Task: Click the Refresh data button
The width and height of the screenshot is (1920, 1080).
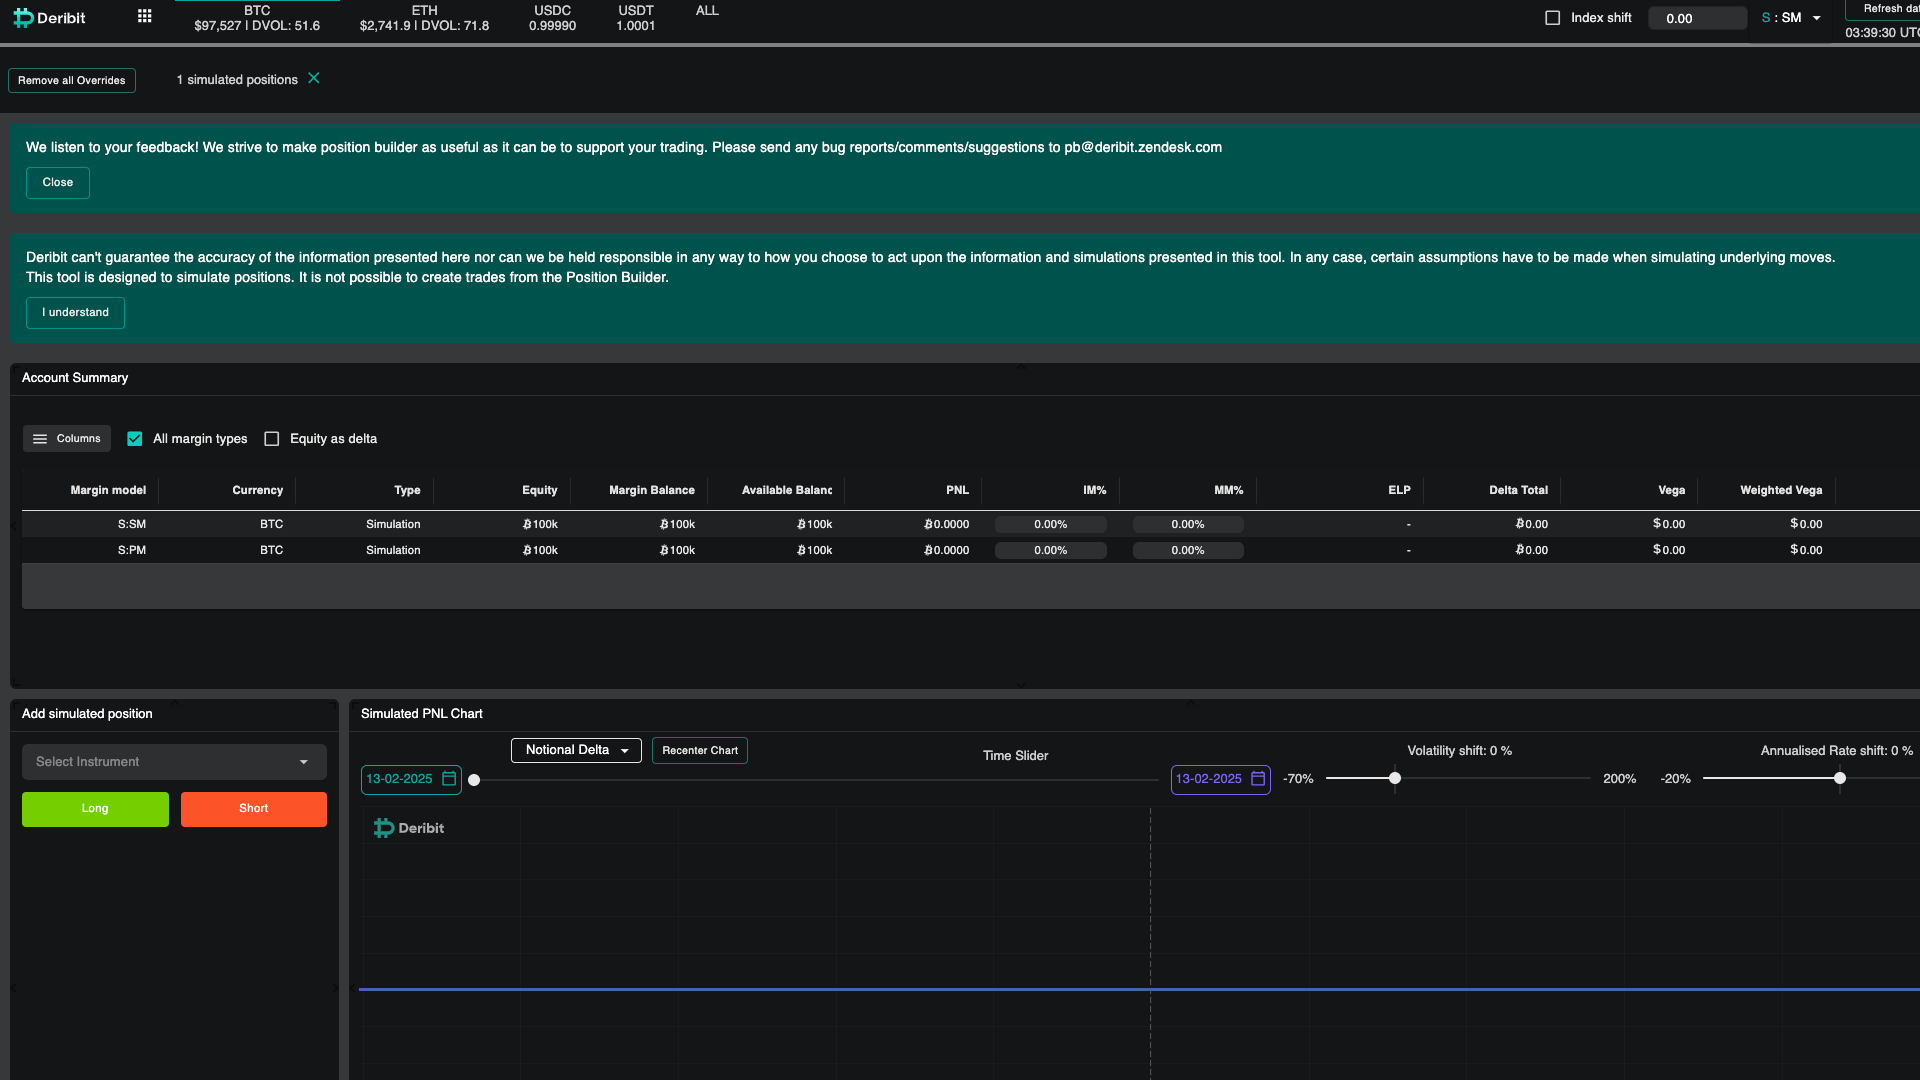Action: click(1883, 9)
